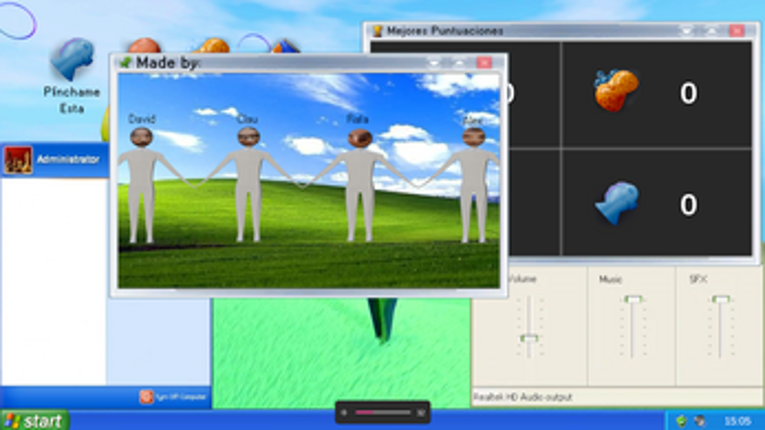This screenshot has width=765, height=430.
Task: Click the blue fish icon in scores panel
Action: click(x=616, y=203)
